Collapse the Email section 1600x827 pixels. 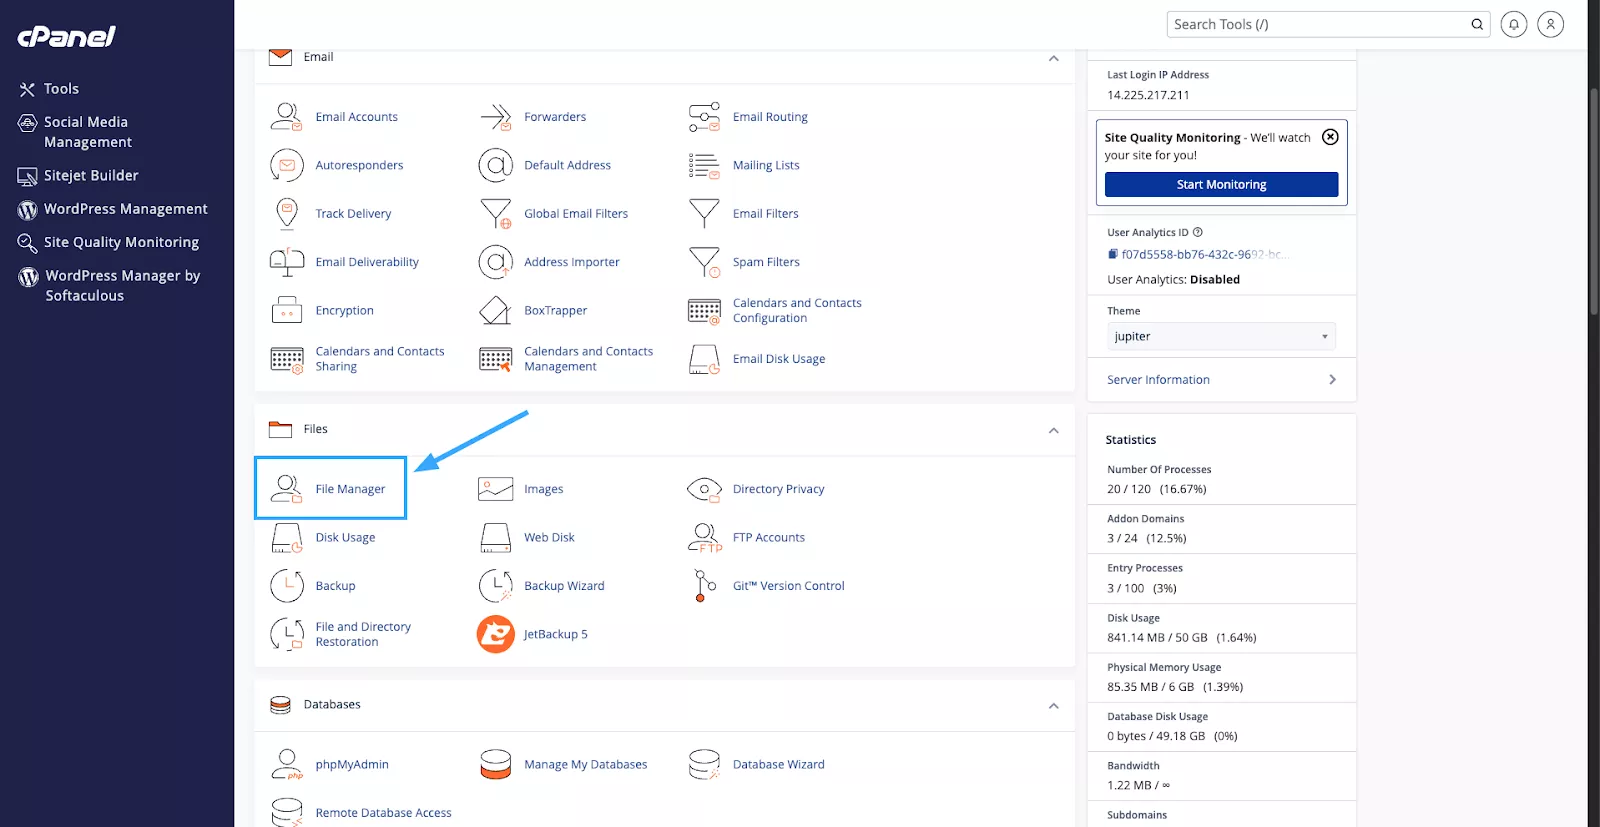pos(1053,58)
